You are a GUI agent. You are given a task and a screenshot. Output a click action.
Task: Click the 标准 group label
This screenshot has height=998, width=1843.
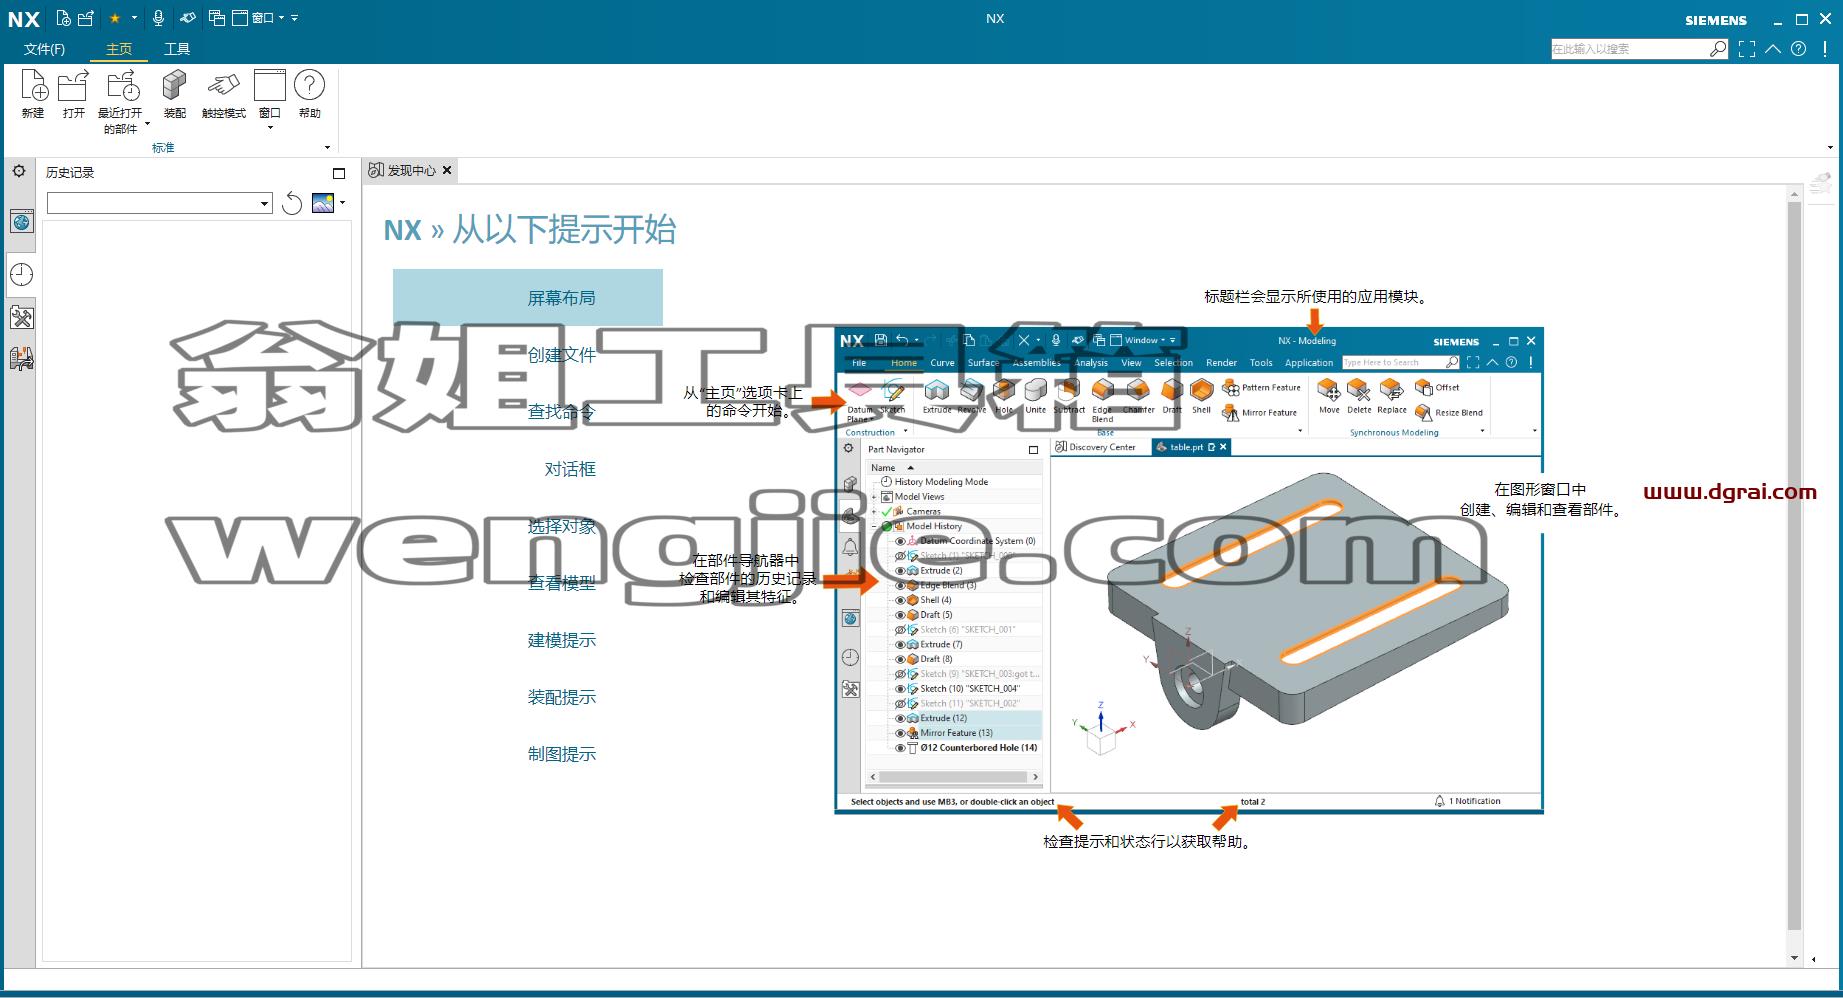pyautogui.click(x=163, y=148)
